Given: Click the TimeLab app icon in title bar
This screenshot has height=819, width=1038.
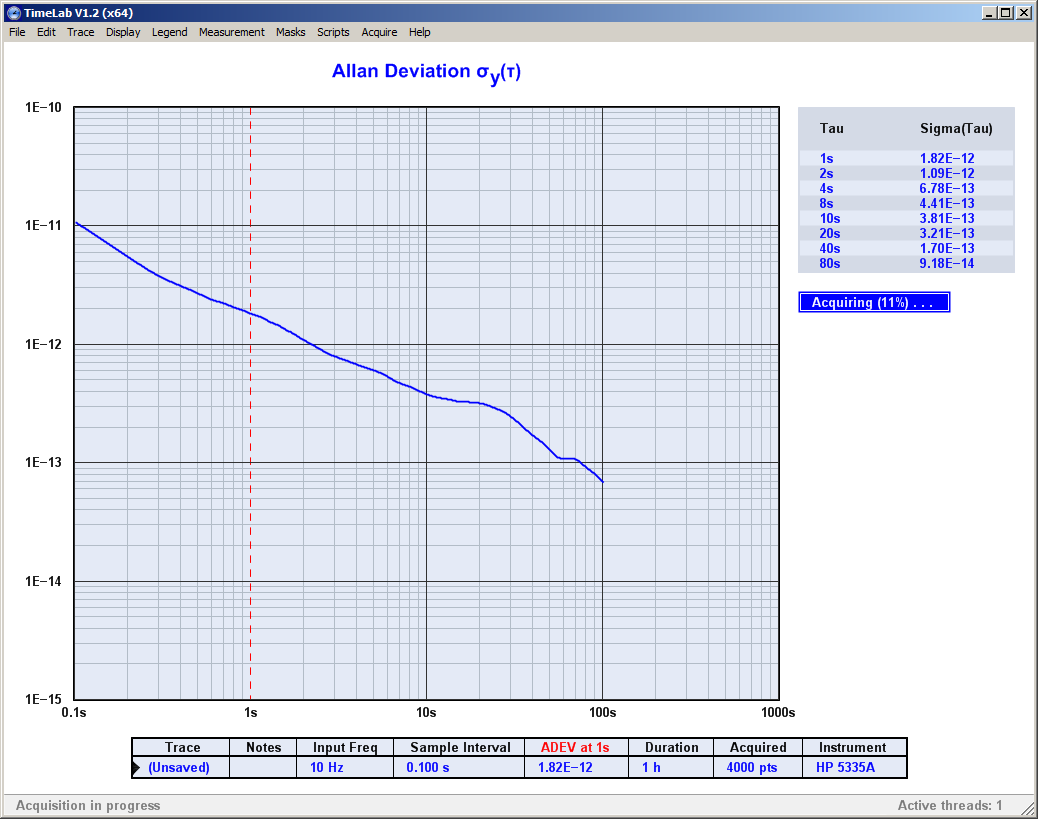Looking at the screenshot, I should 13,13.
